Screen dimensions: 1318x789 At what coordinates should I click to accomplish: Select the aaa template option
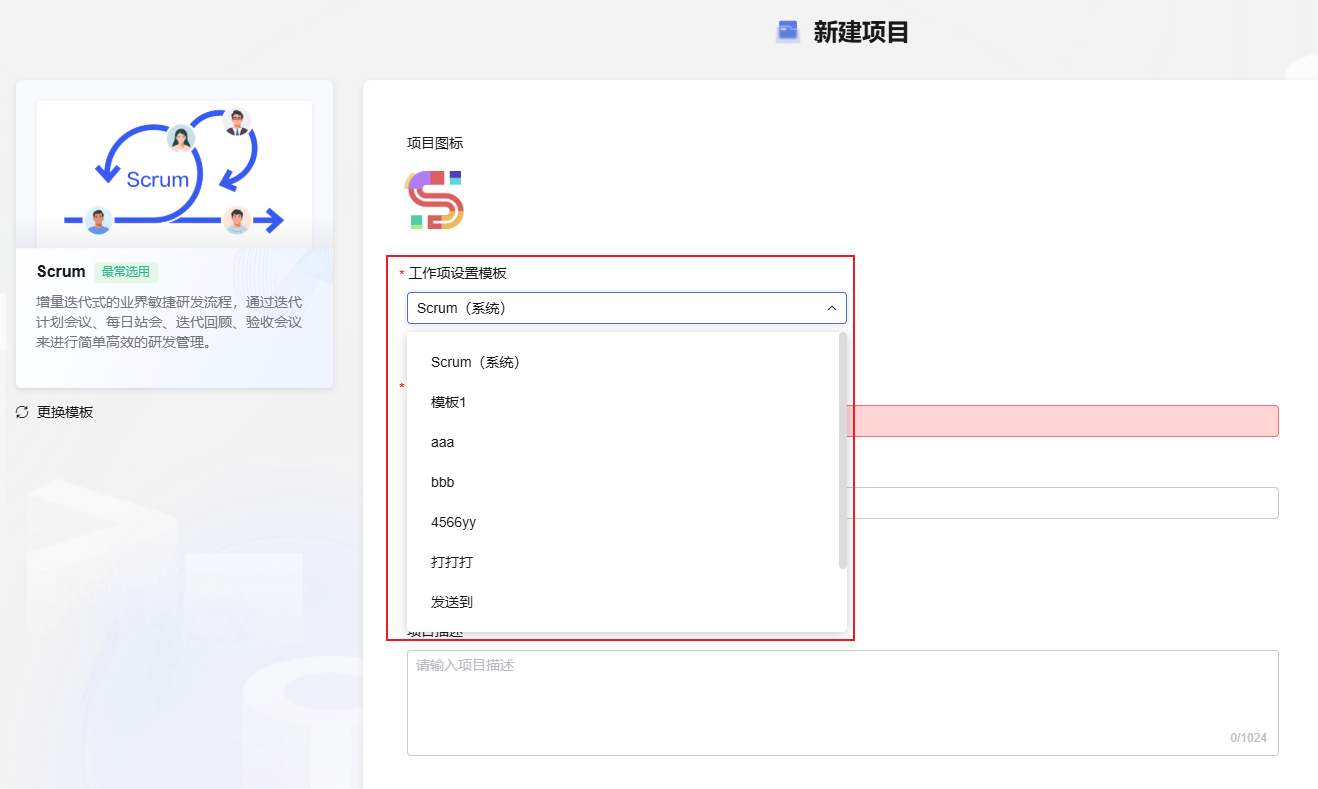443,442
